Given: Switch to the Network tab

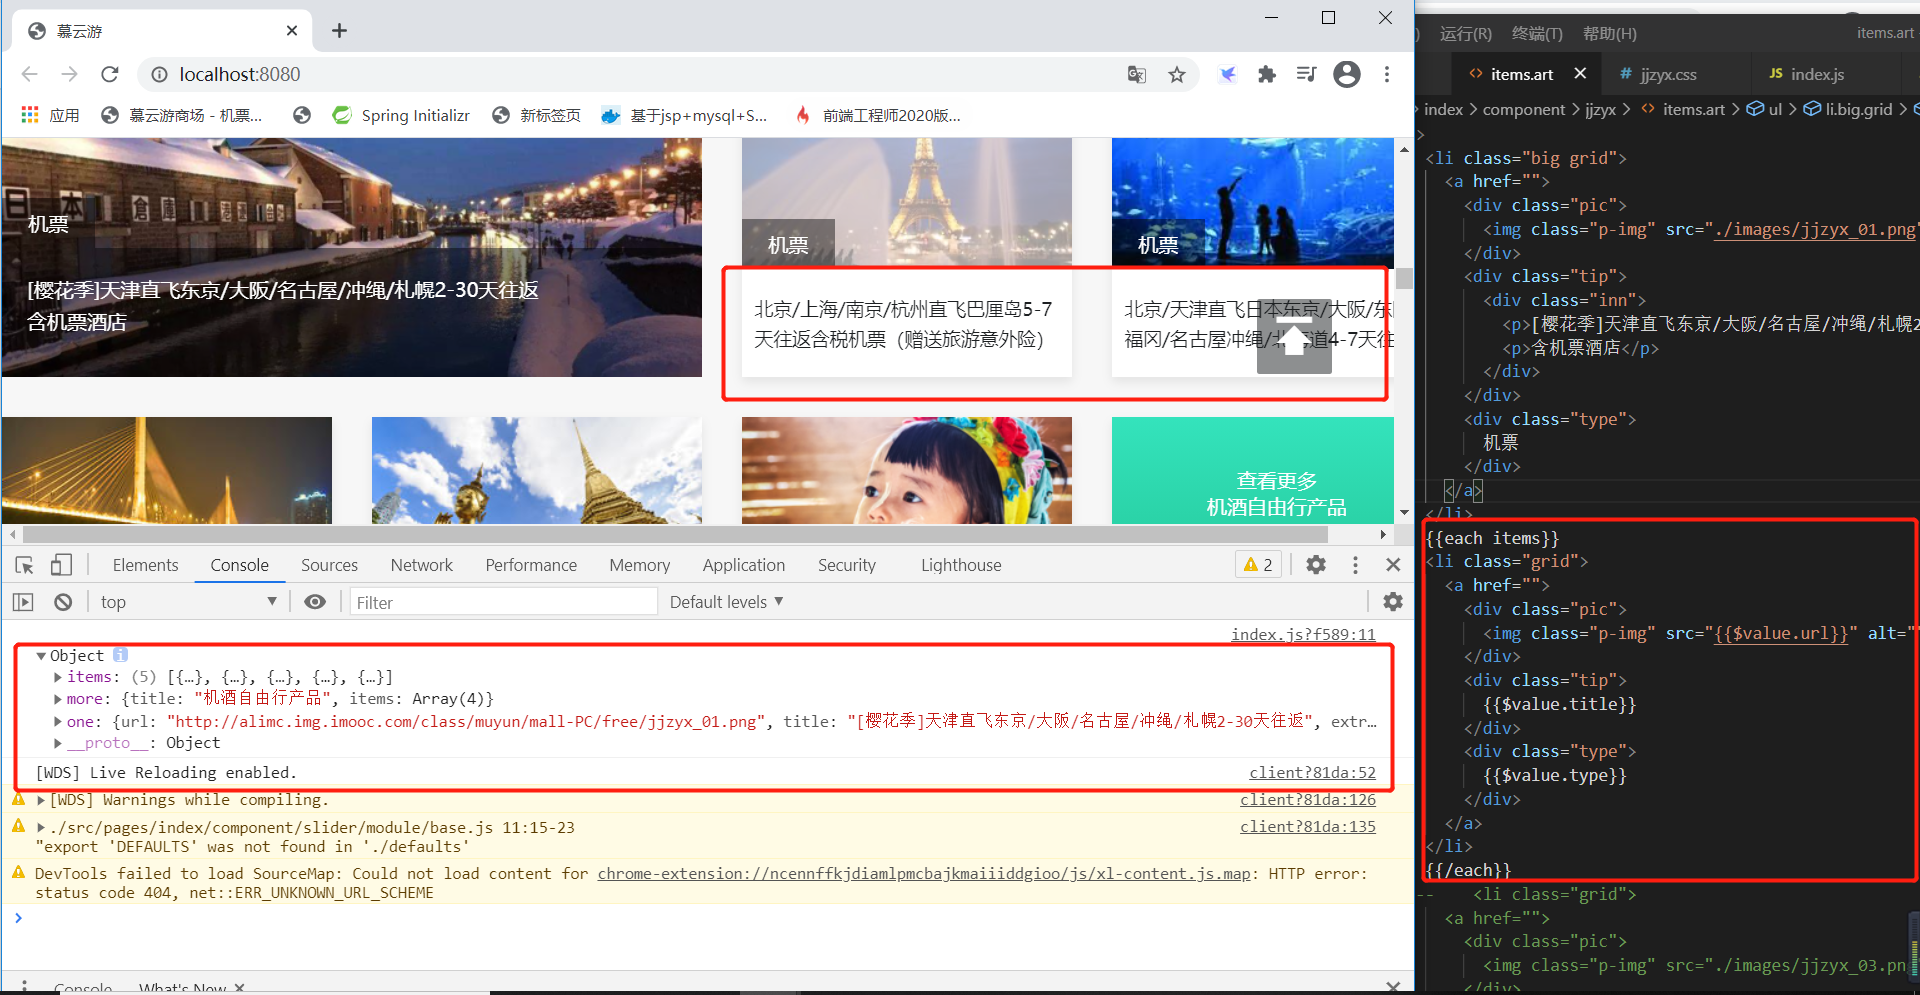Looking at the screenshot, I should pos(421,565).
